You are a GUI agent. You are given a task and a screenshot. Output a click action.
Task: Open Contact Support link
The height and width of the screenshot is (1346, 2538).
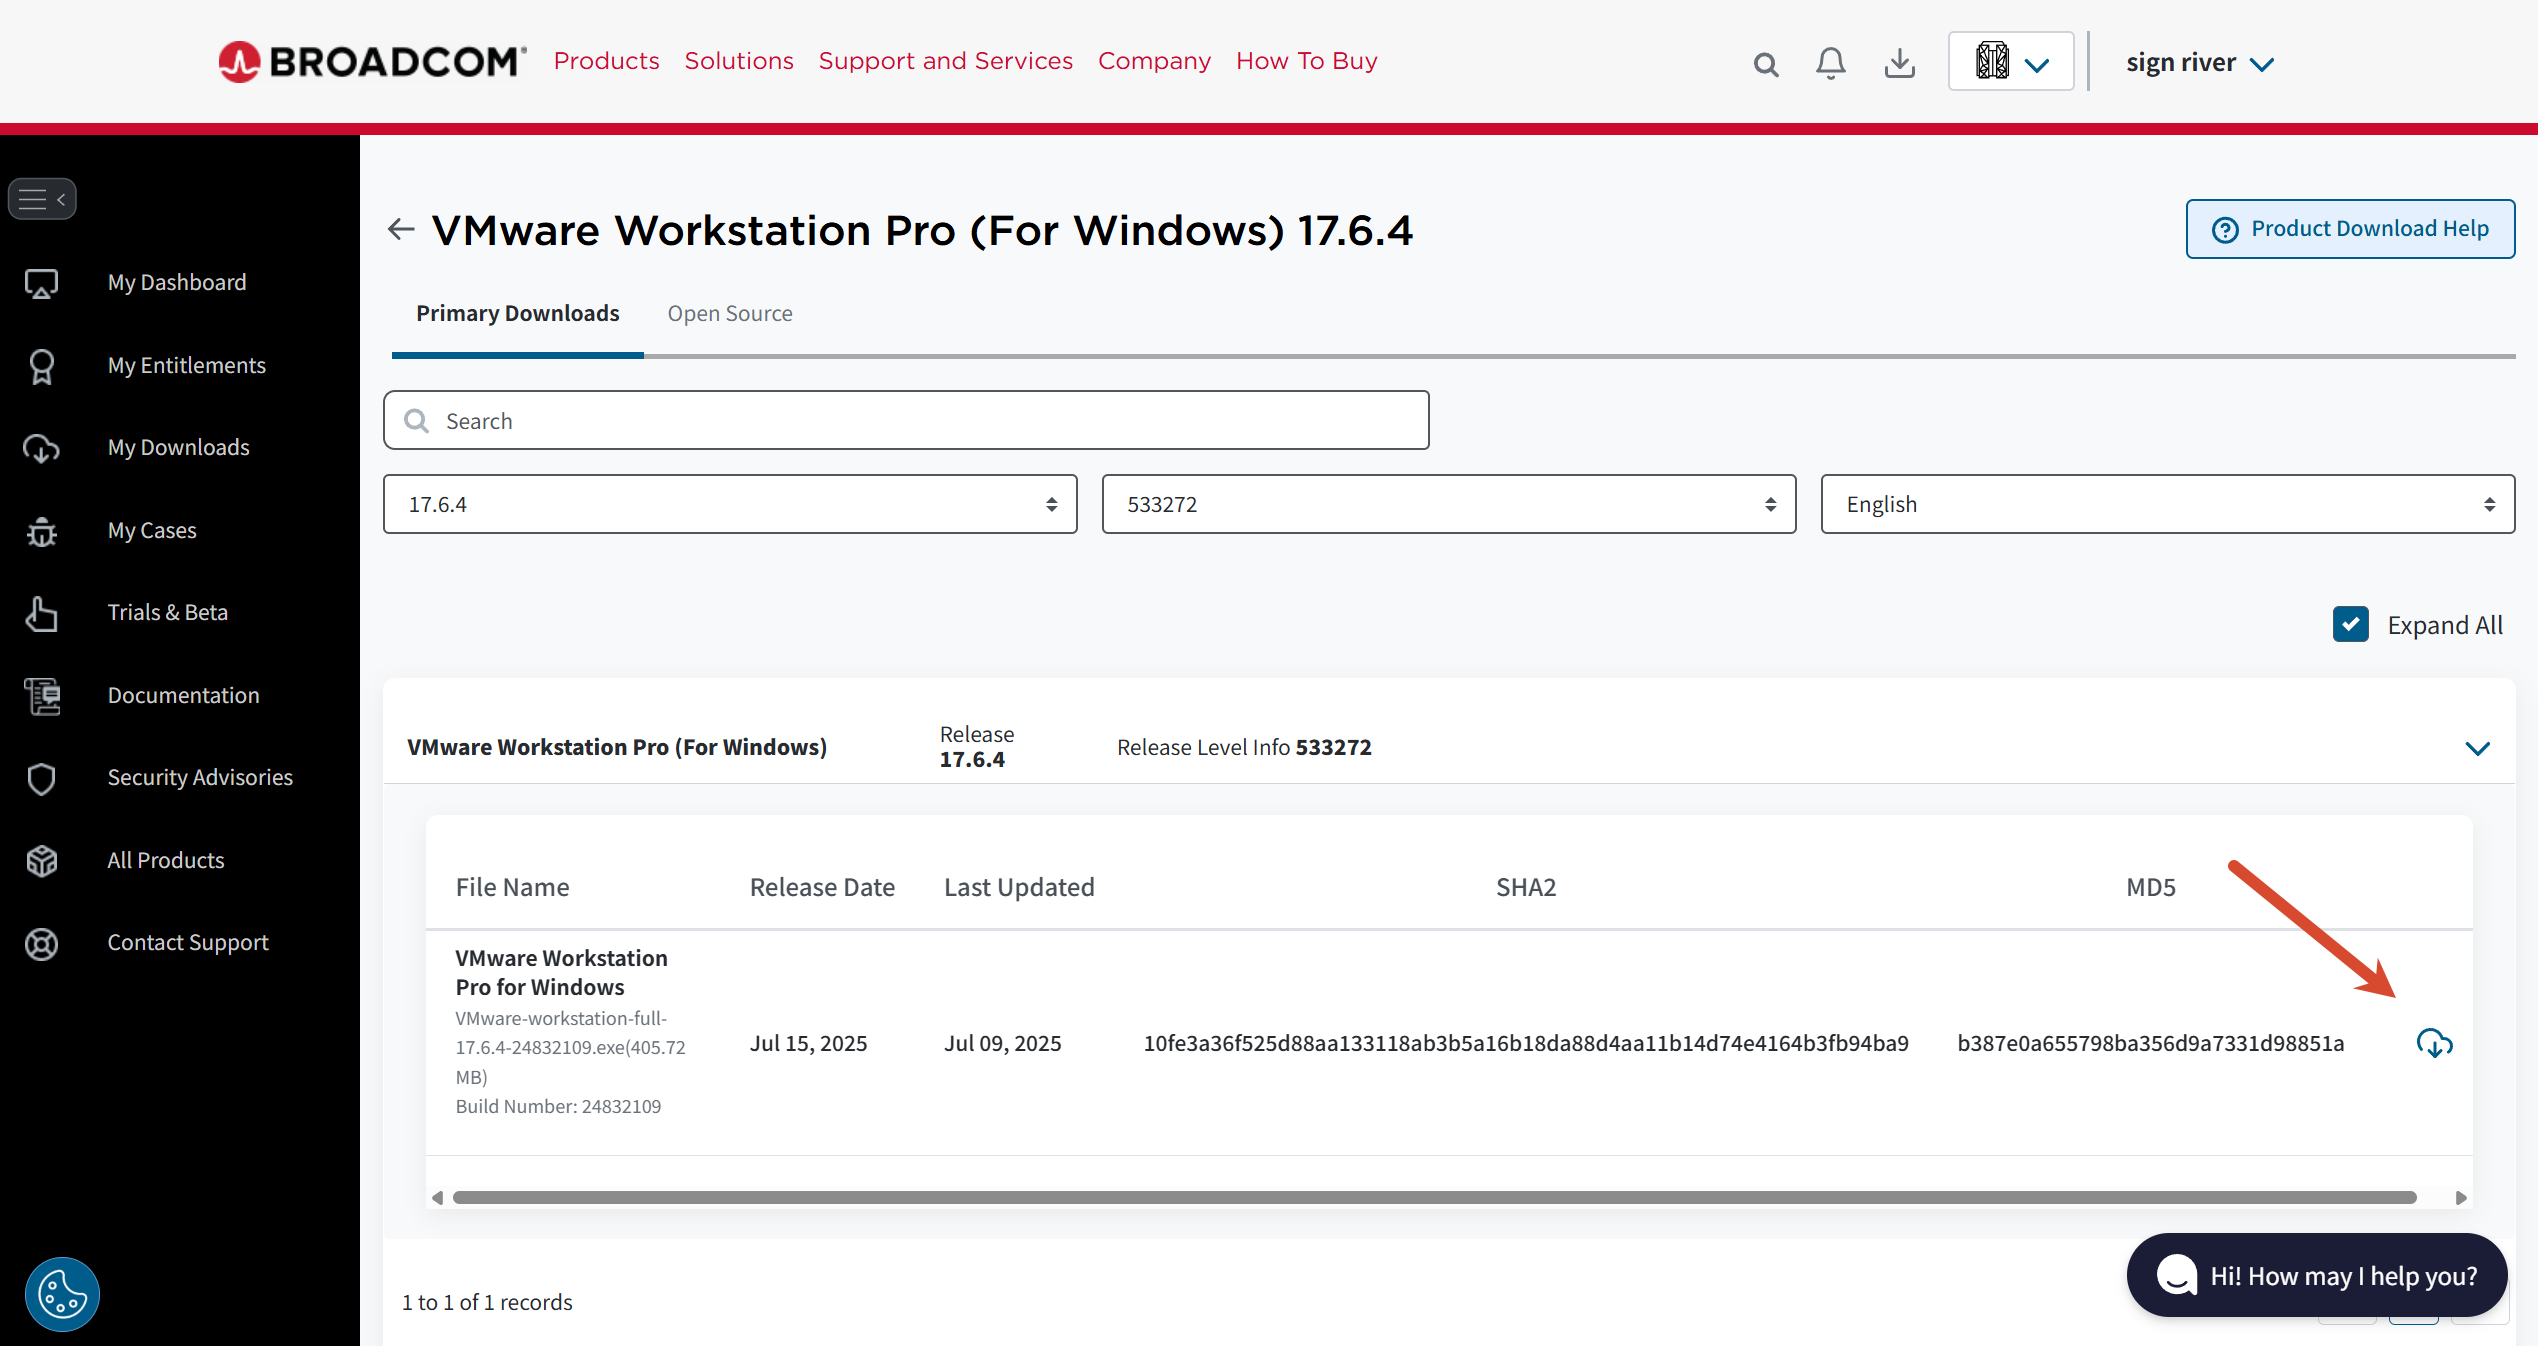(x=188, y=943)
